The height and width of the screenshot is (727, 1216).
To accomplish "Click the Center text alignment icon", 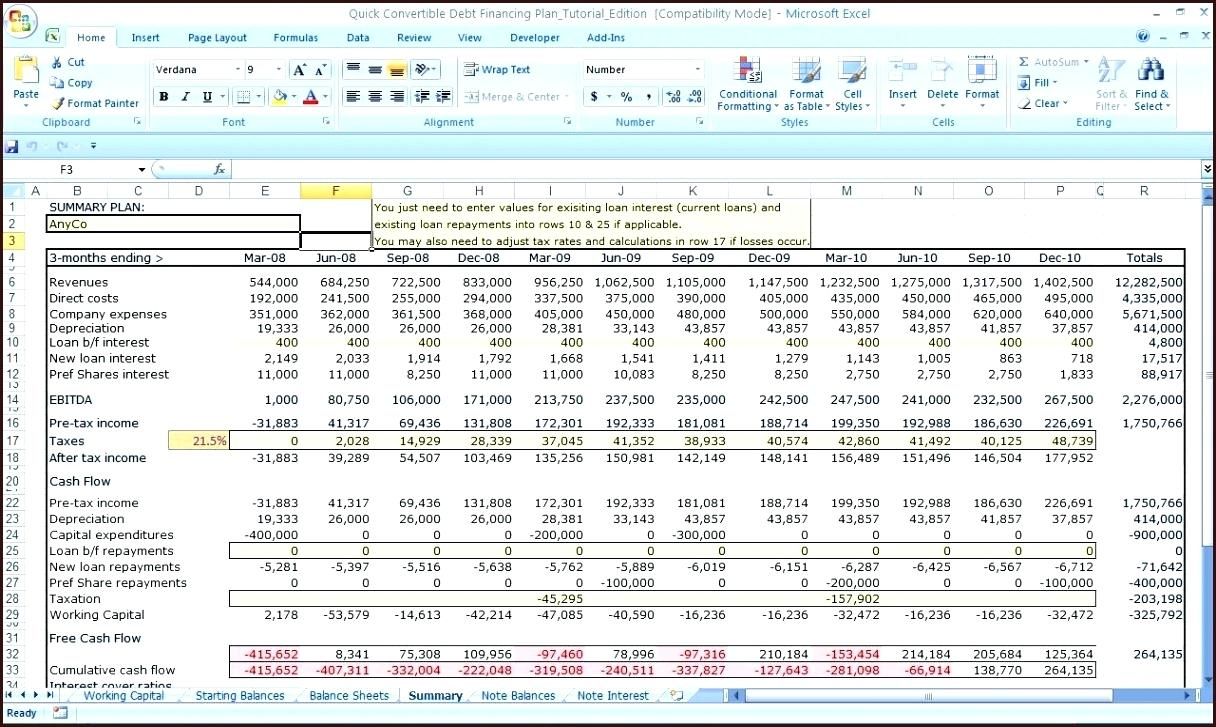I will point(375,97).
